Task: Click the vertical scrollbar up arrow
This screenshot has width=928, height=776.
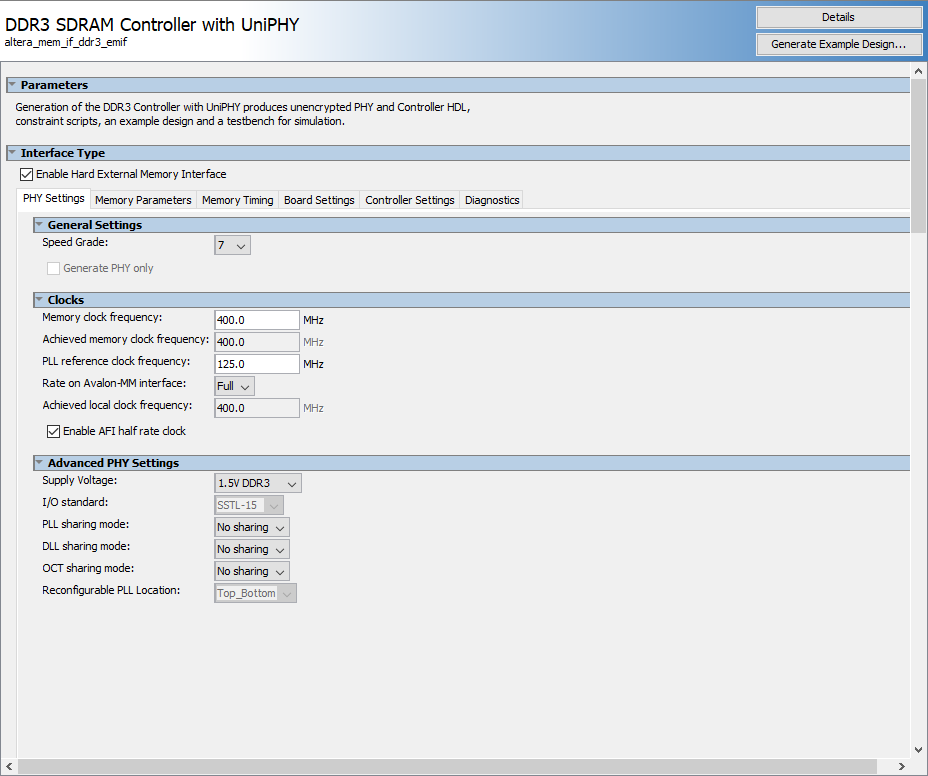Action: pyautogui.click(x=919, y=71)
